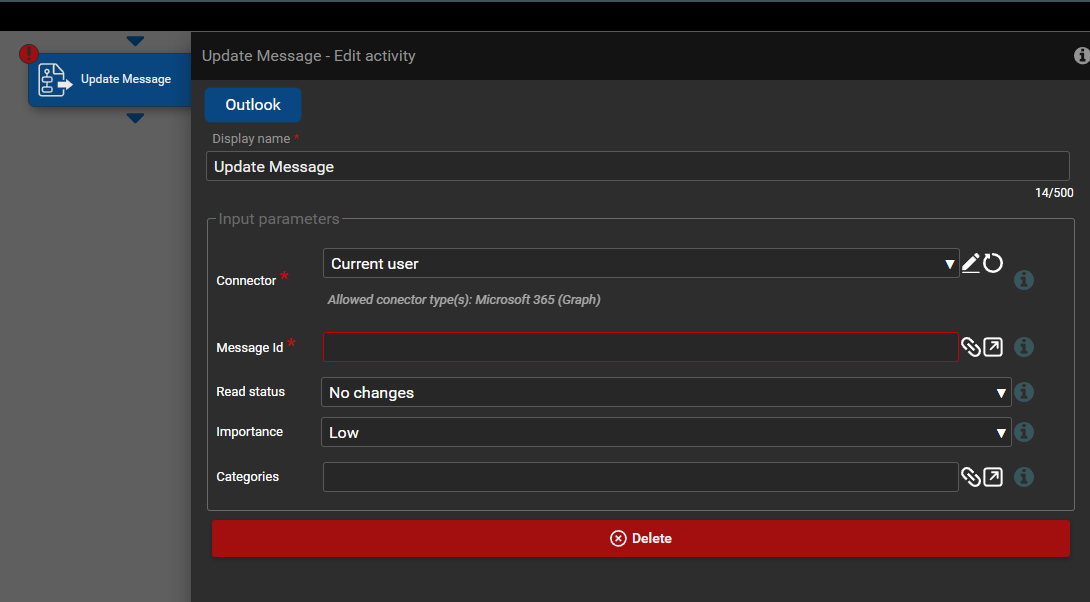
Task: Show info for the Connector parameter
Action: (1024, 280)
